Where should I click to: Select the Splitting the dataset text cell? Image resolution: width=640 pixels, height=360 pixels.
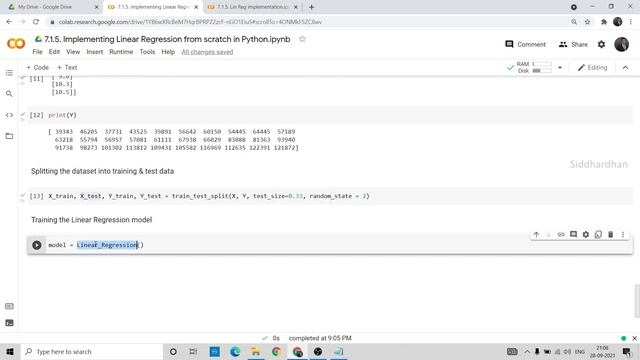[x=102, y=171]
